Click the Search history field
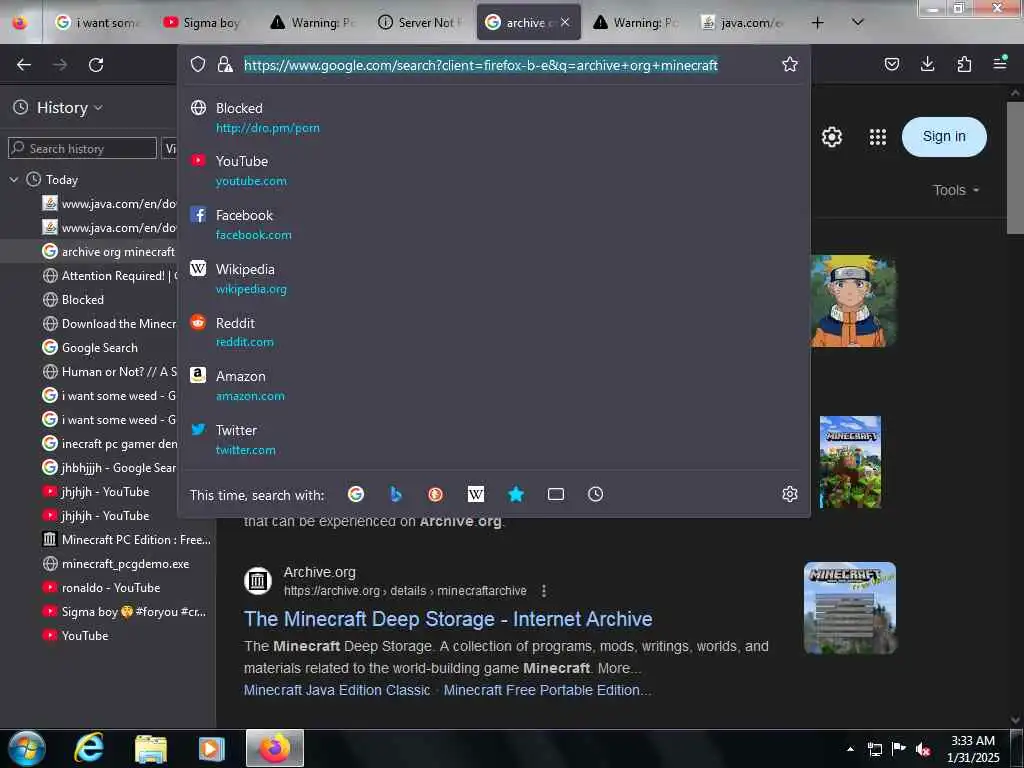 [82, 148]
